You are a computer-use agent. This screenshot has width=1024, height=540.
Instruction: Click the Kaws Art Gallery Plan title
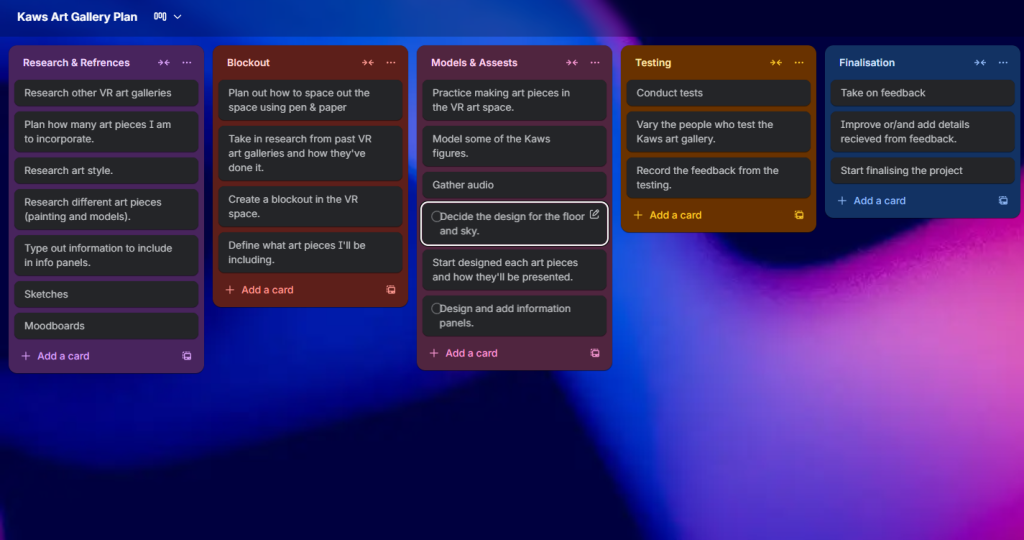click(x=77, y=17)
